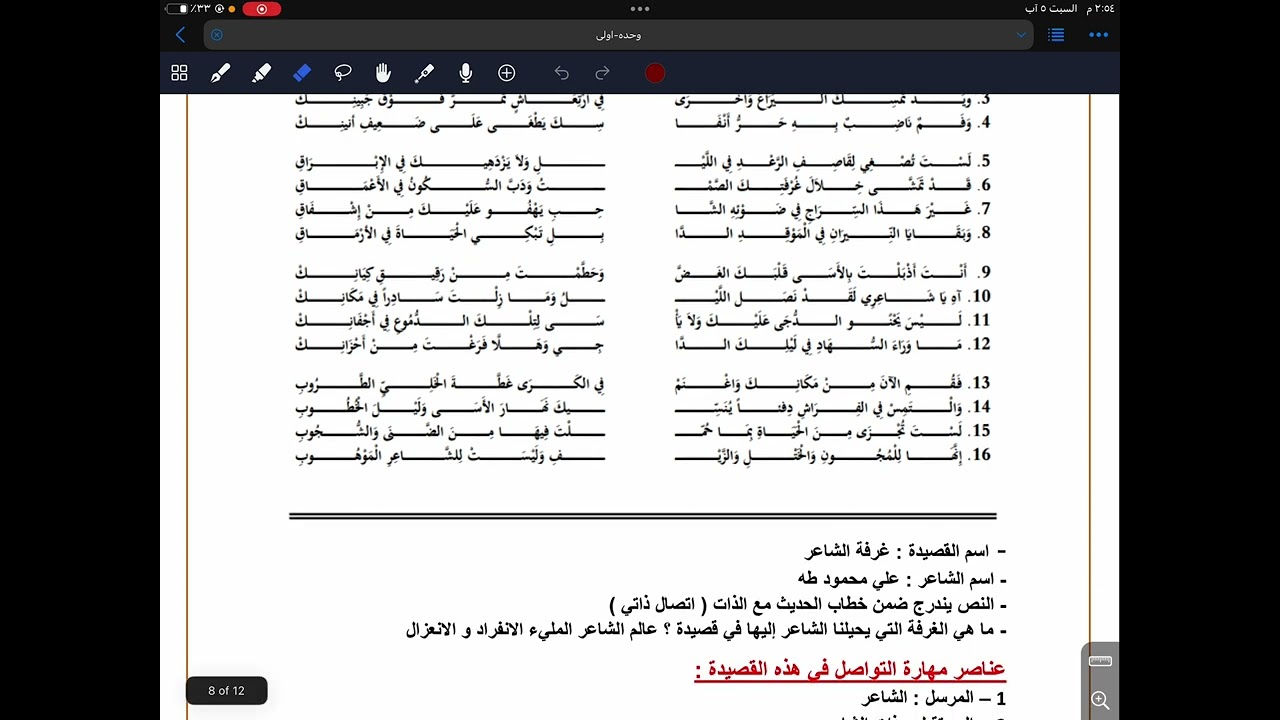Tap the microphone audio recording icon
This screenshot has width=1280, height=720.
[x=465, y=73]
